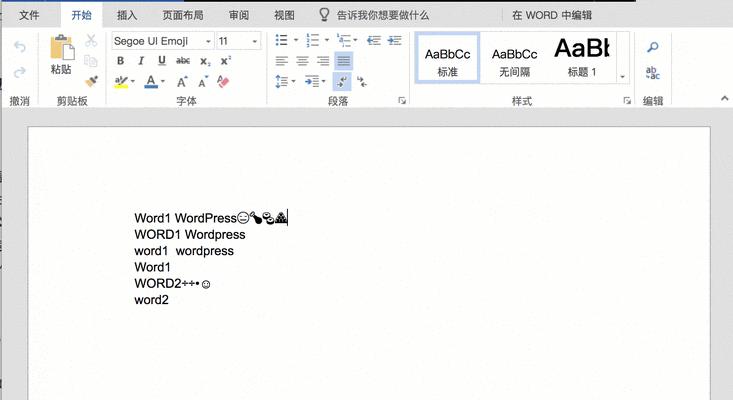The width and height of the screenshot is (733, 400).
Task: Open the 页面布局 tab
Action: tap(182, 15)
